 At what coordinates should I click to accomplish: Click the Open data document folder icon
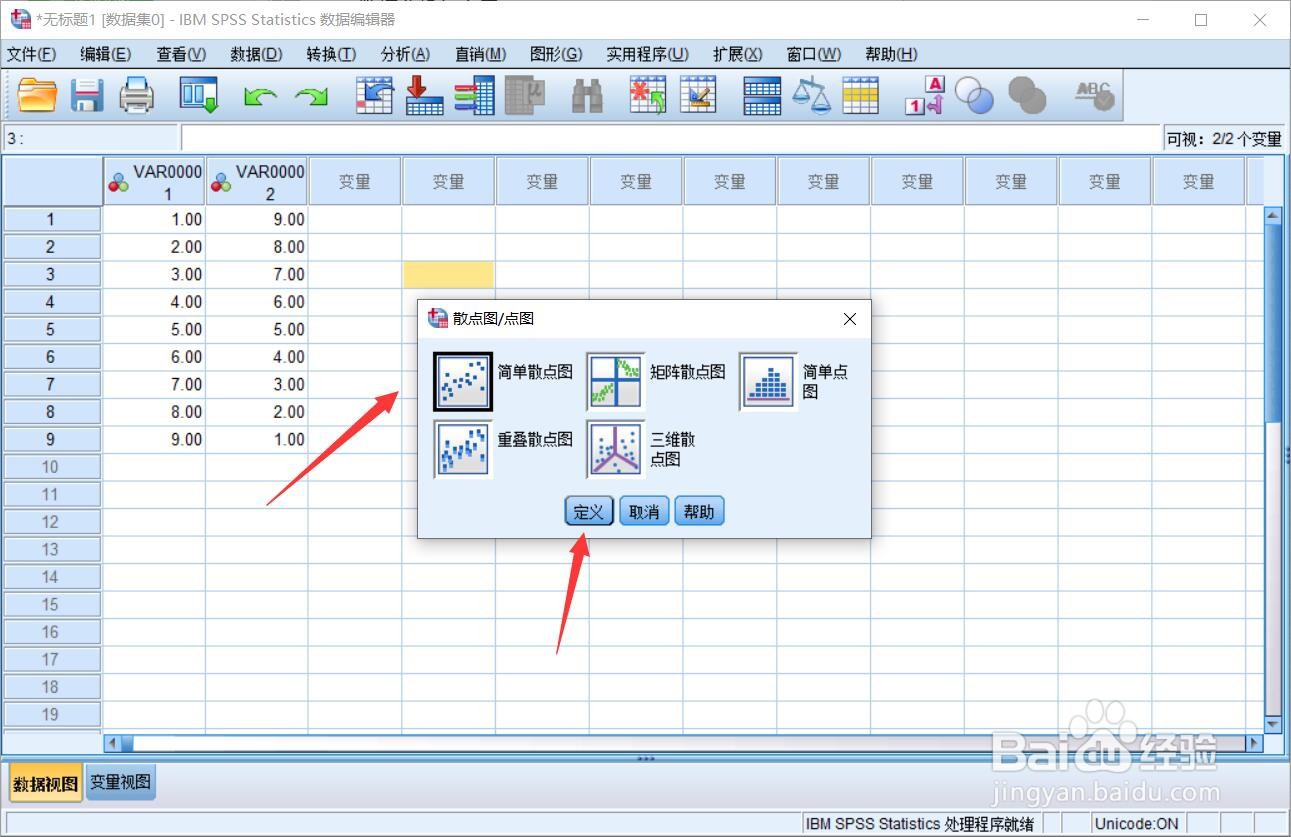point(38,96)
